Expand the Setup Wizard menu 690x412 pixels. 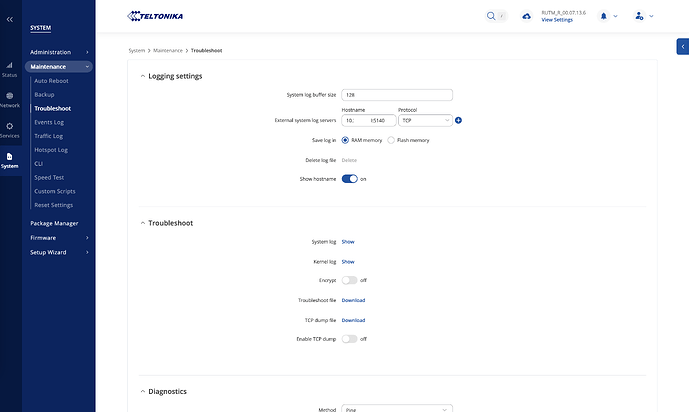pos(59,252)
